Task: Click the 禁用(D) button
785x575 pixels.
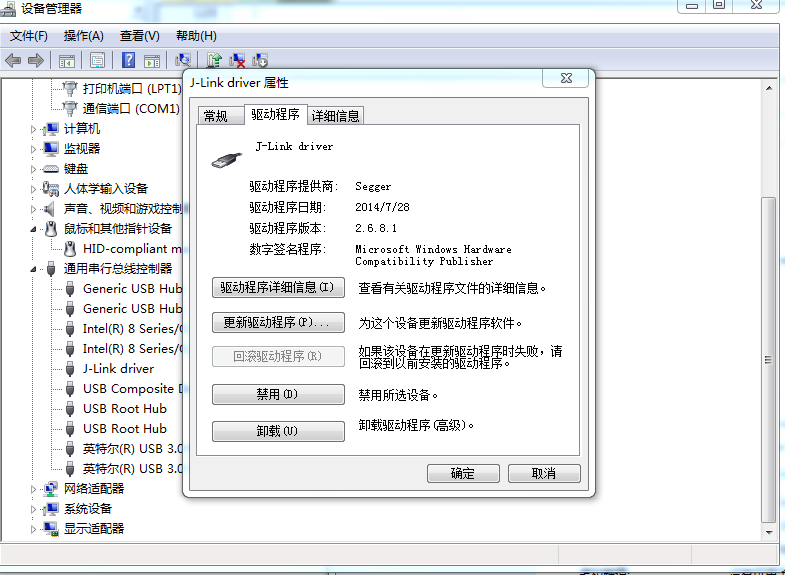Action: coord(278,394)
